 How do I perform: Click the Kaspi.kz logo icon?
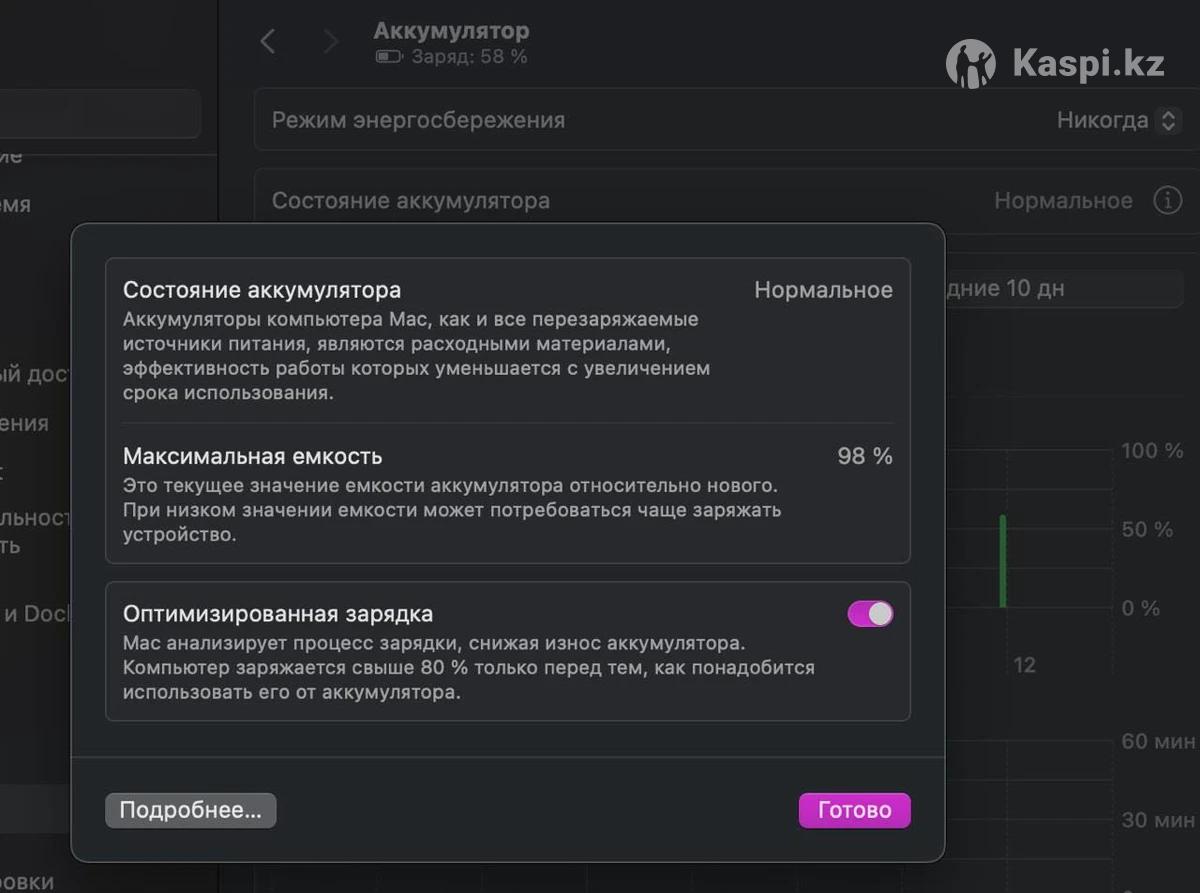[x=970, y=65]
